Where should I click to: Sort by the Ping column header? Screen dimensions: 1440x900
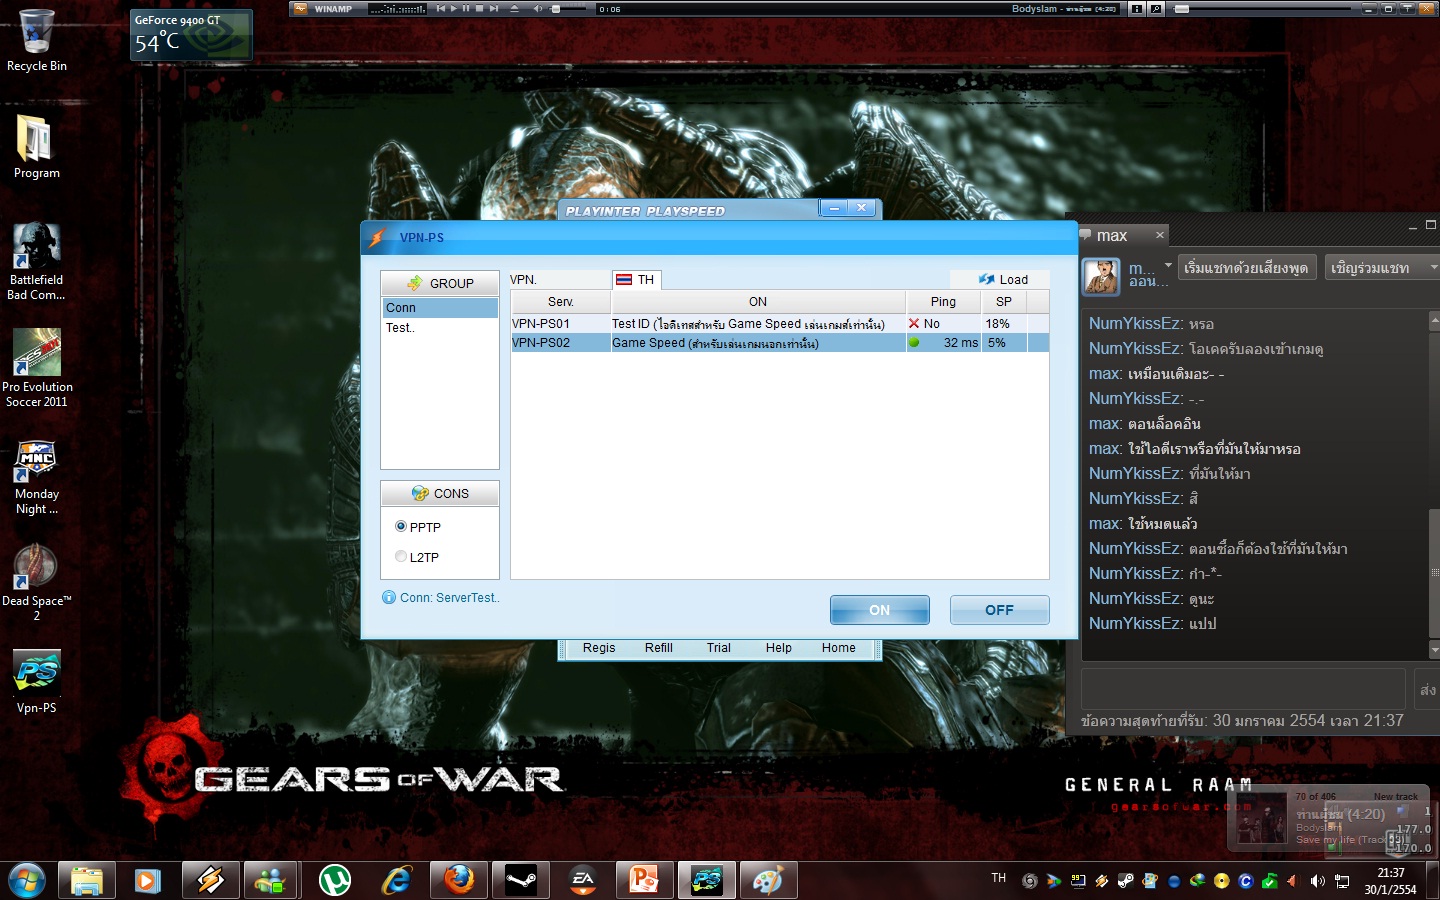[943, 302]
